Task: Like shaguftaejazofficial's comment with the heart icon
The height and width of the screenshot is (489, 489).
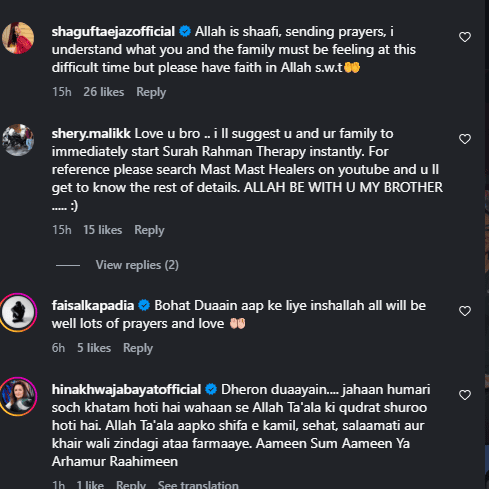Action: click(465, 37)
